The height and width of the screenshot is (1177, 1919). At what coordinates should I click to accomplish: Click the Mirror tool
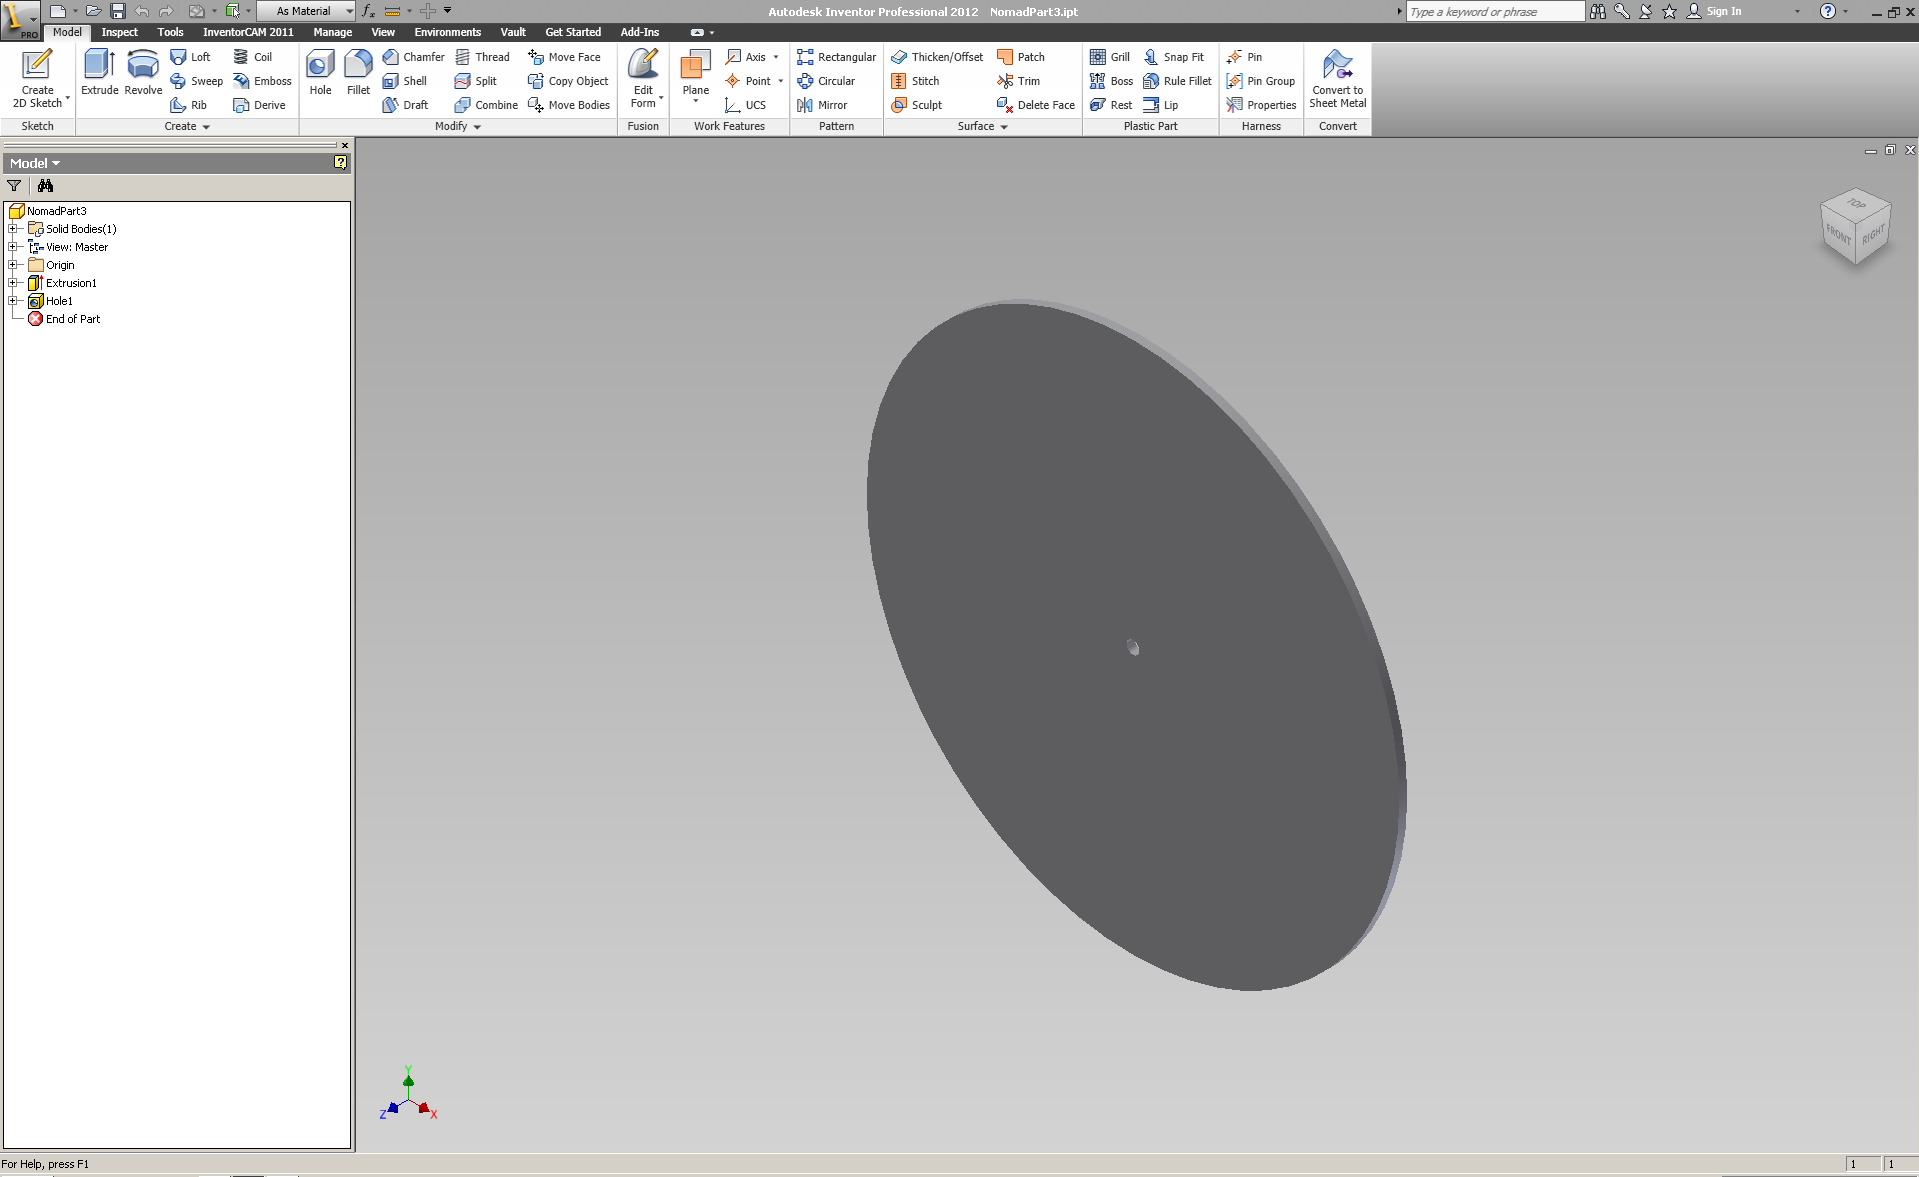[x=822, y=105]
